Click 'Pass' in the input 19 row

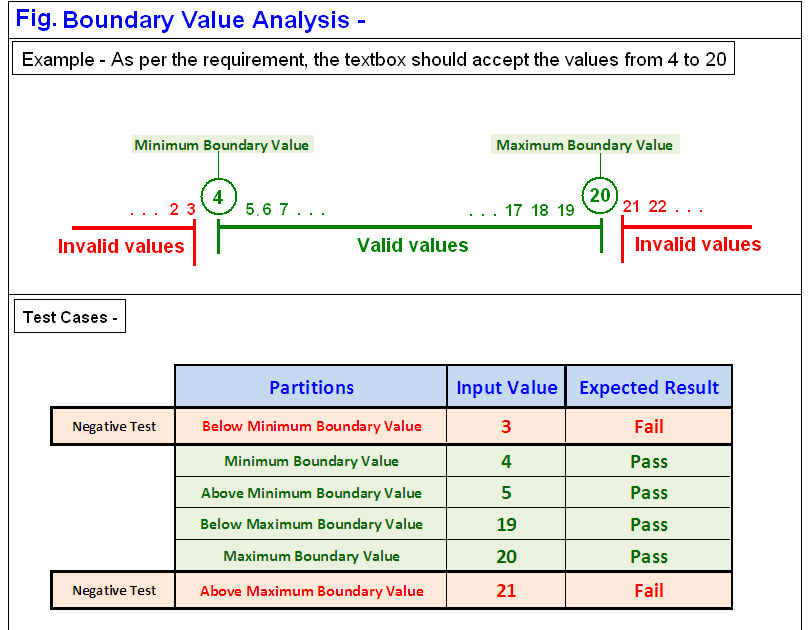point(649,524)
